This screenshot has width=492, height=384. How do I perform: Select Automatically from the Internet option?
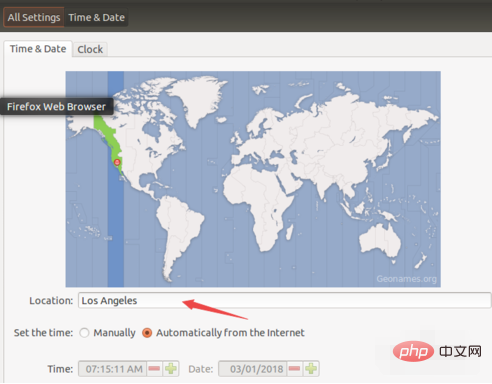tap(147, 333)
